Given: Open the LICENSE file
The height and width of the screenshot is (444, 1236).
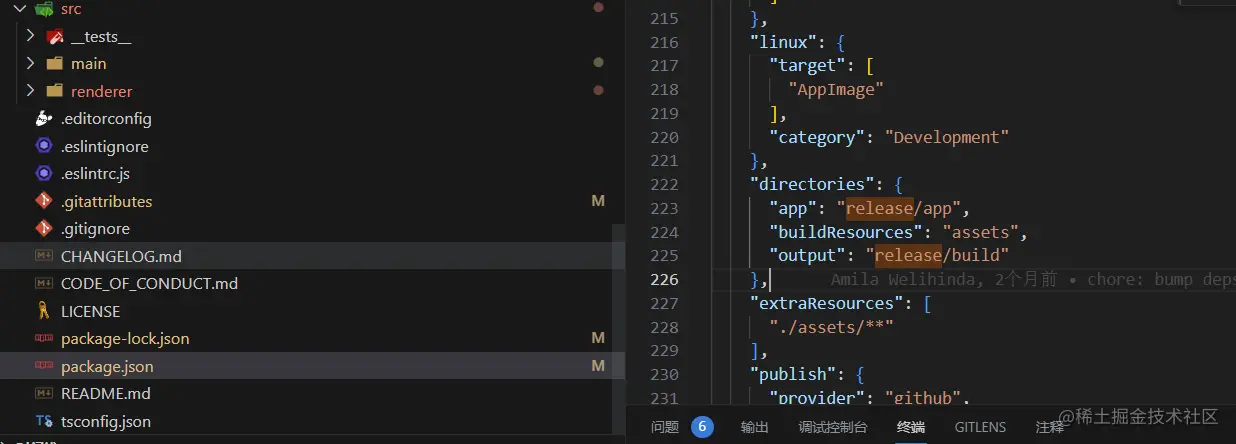Looking at the screenshot, I should coord(90,311).
